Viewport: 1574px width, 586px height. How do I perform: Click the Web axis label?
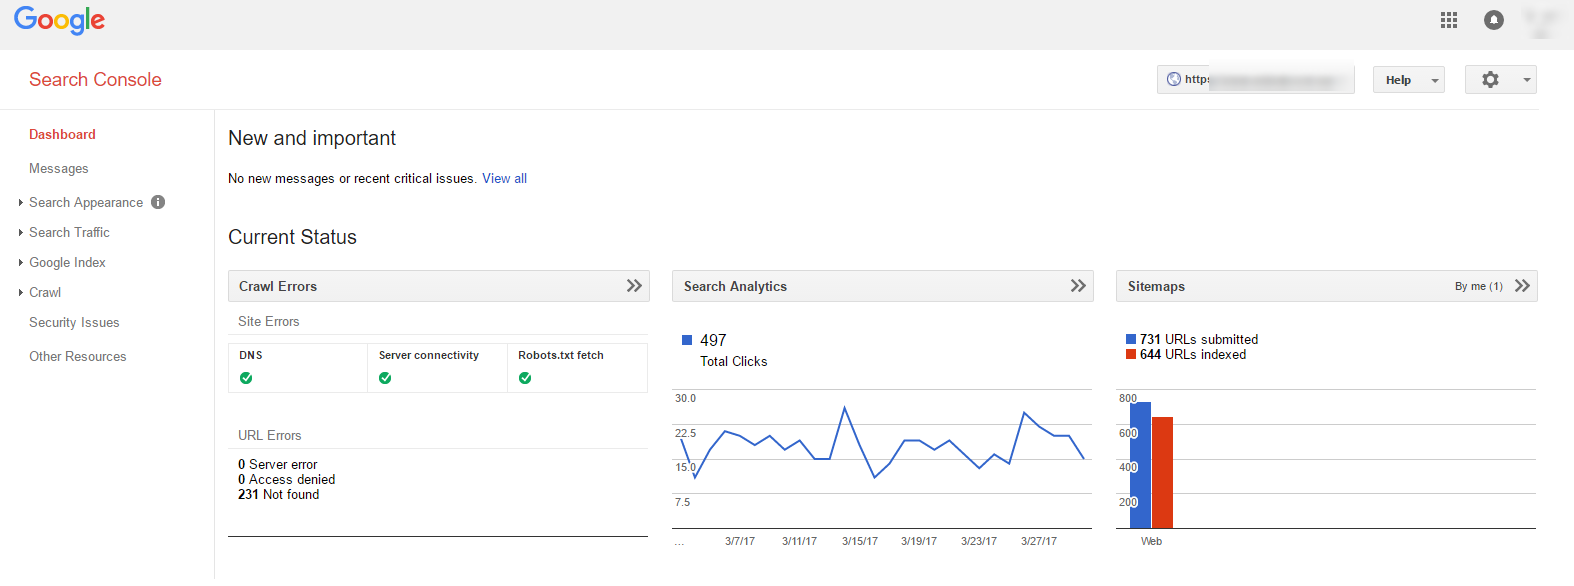pos(1152,541)
